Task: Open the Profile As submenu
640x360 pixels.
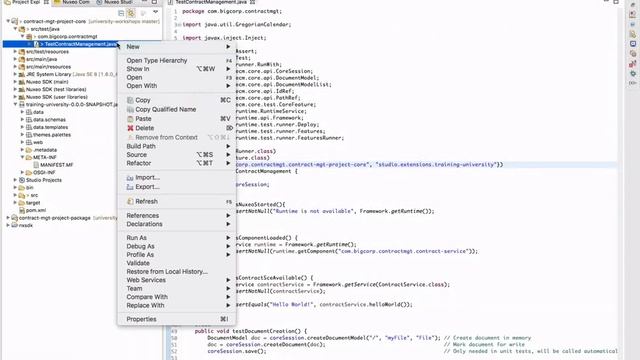Action: [177, 255]
